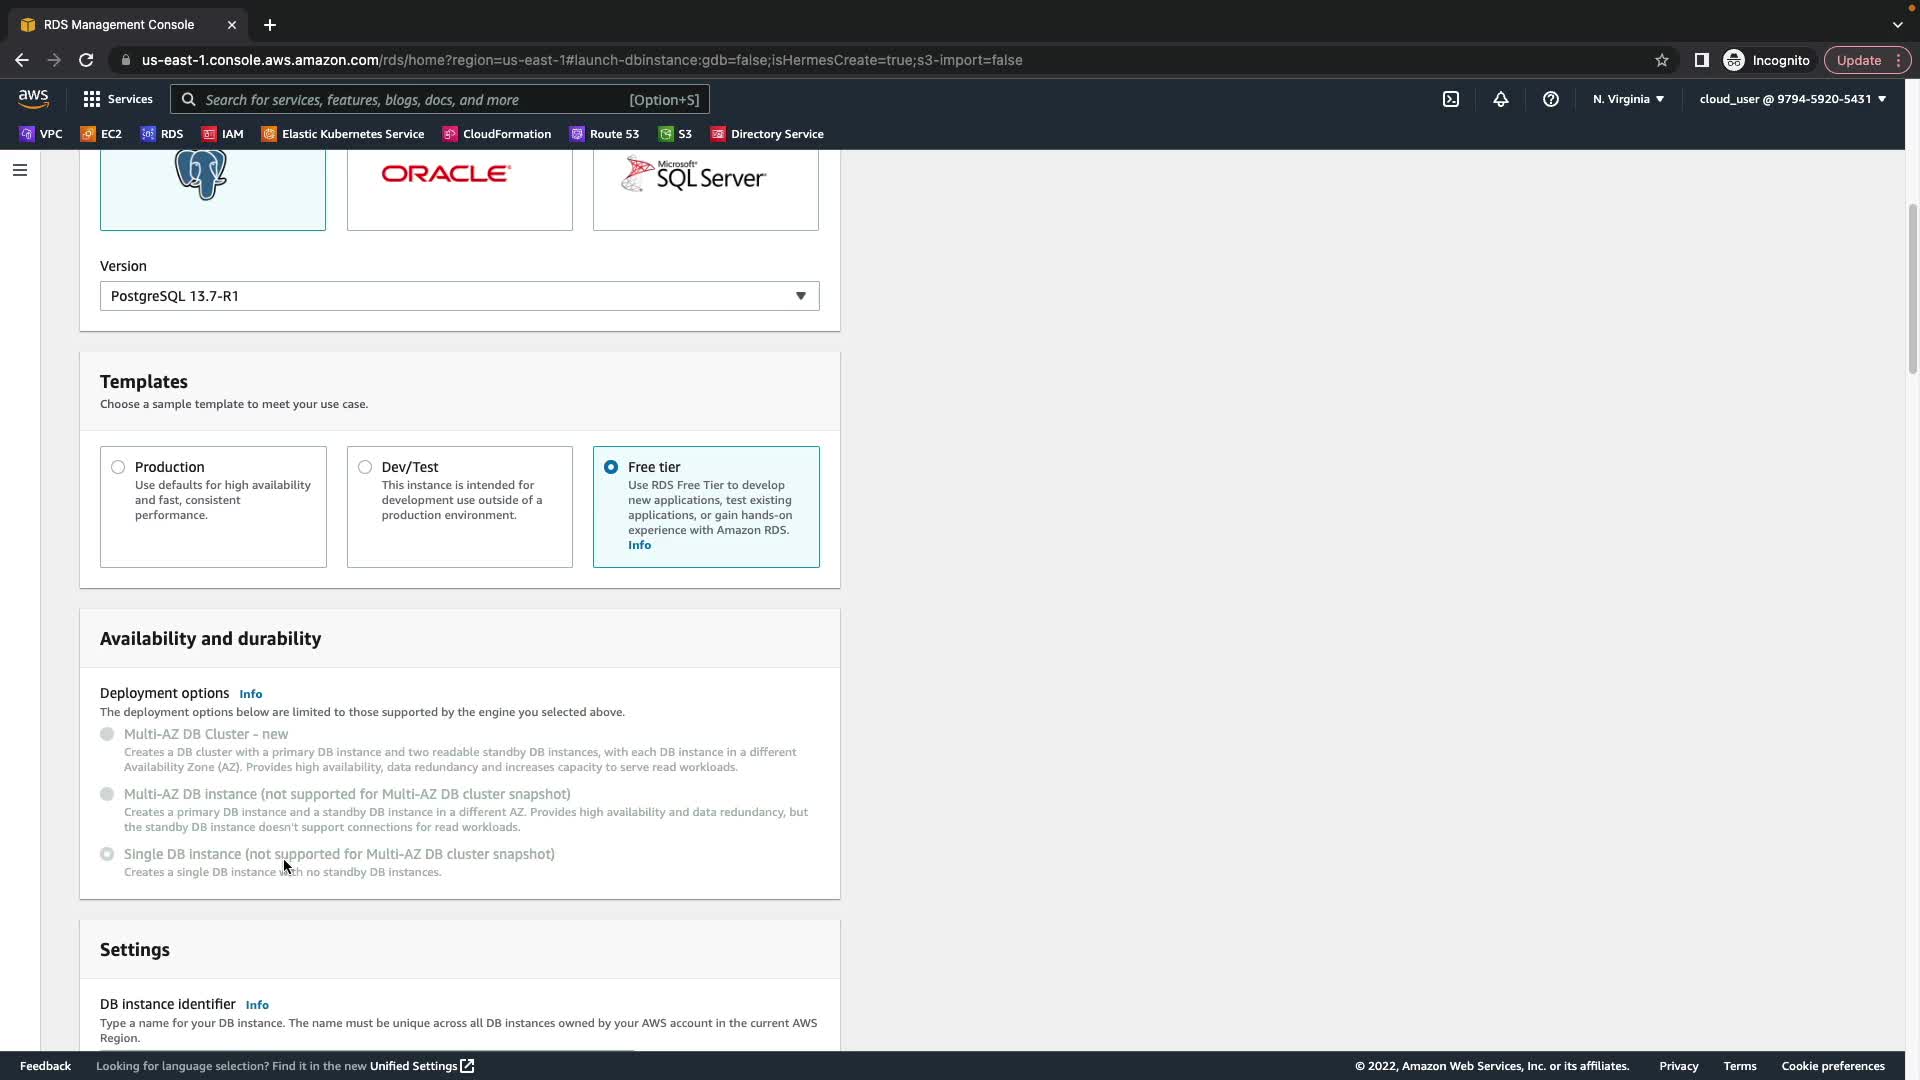Image resolution: width=1920 pixels, height=1080 pixels.
Task: Open the notifications bell icon
Action: (x=1500, y=99)
